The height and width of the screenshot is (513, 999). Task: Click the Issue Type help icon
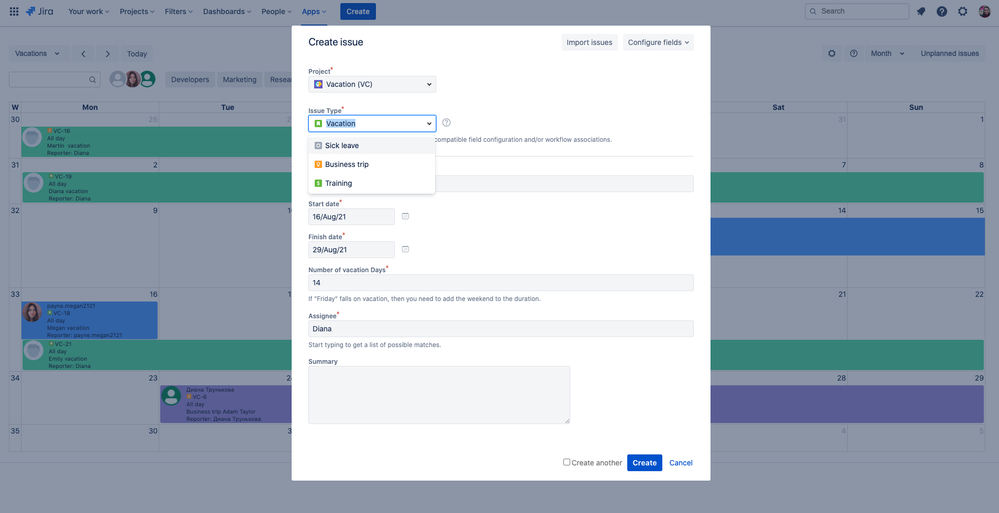pyautogui.click(x=447, y=123)
